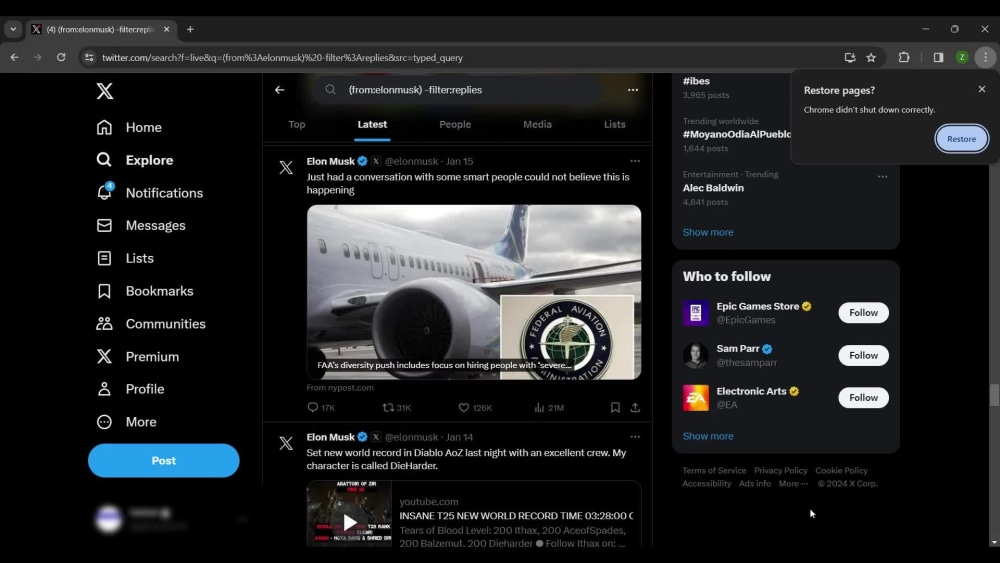Open Cookie Policy footer link
Image resolution: width=1000 pixels, height=563 pixels.
point(841,471)
